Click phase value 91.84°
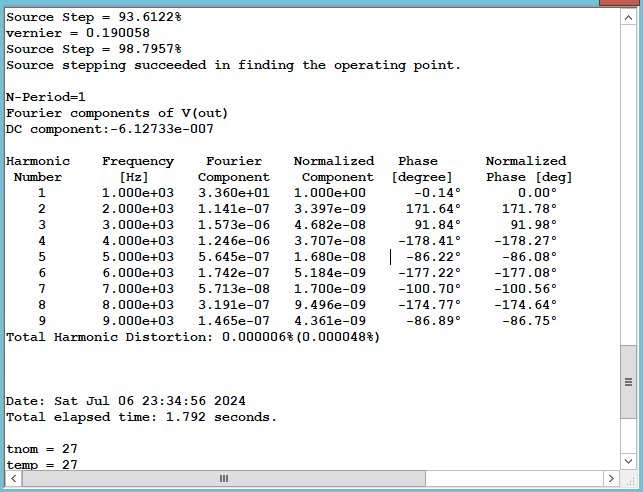 coord(438,225)
